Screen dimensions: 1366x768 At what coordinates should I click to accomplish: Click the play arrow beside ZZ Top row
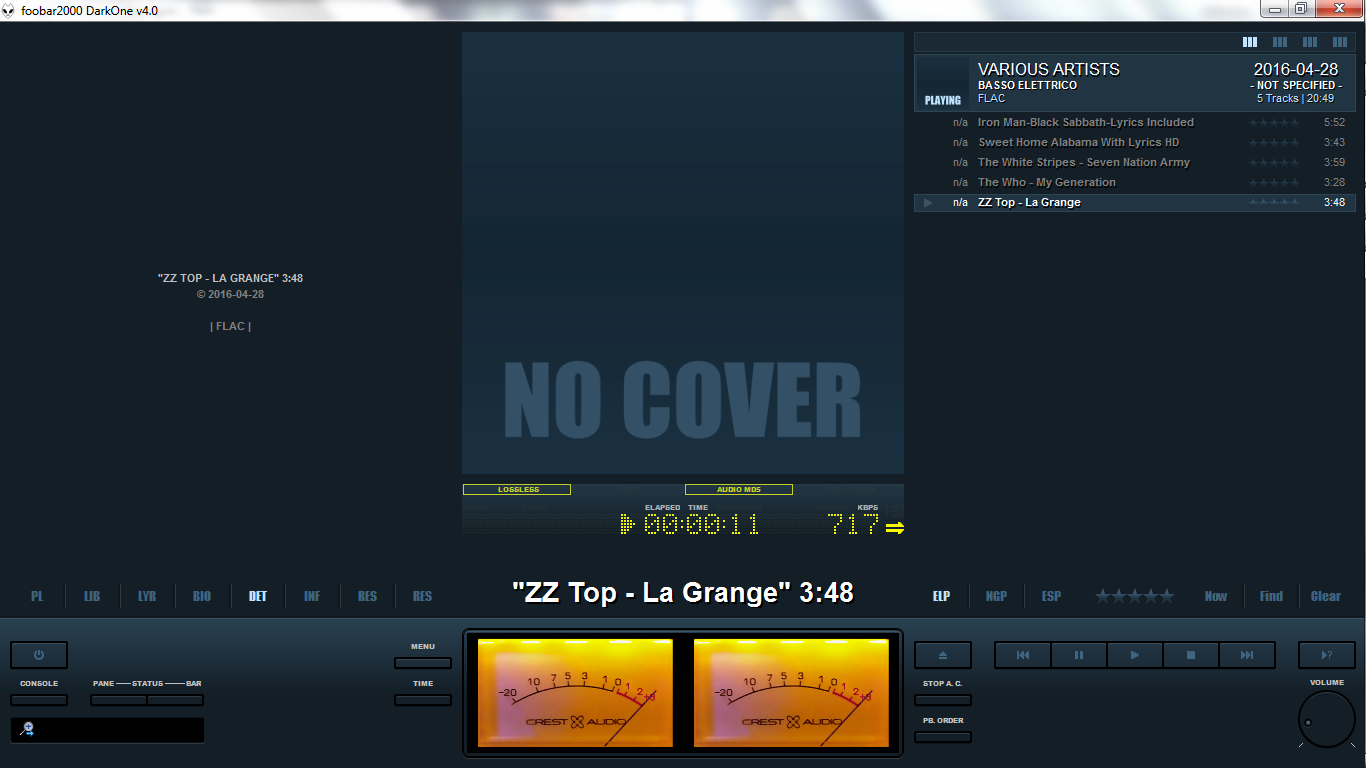pos(928,202)
